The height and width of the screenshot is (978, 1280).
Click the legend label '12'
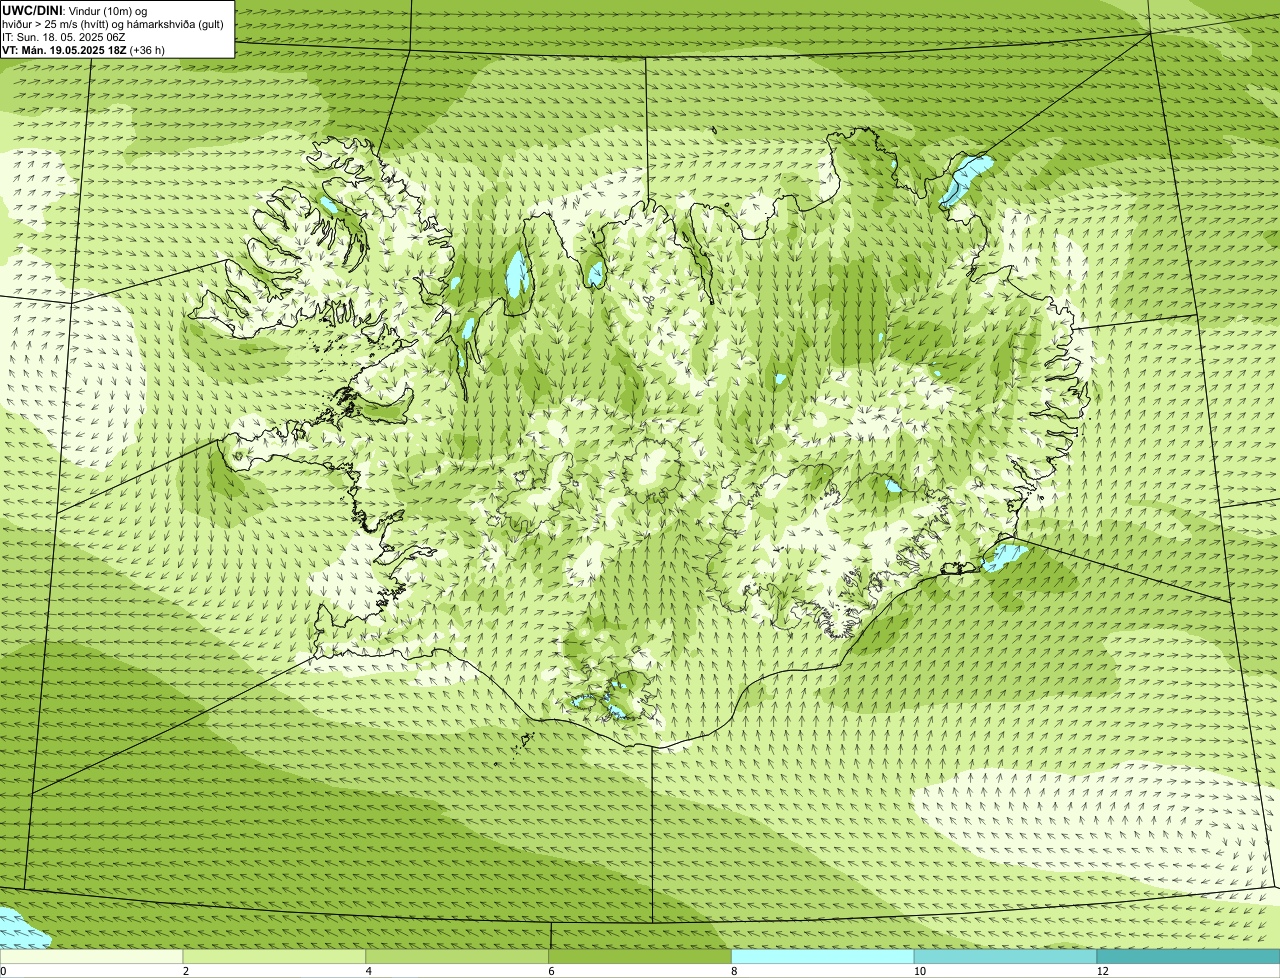click(1102, 971)
